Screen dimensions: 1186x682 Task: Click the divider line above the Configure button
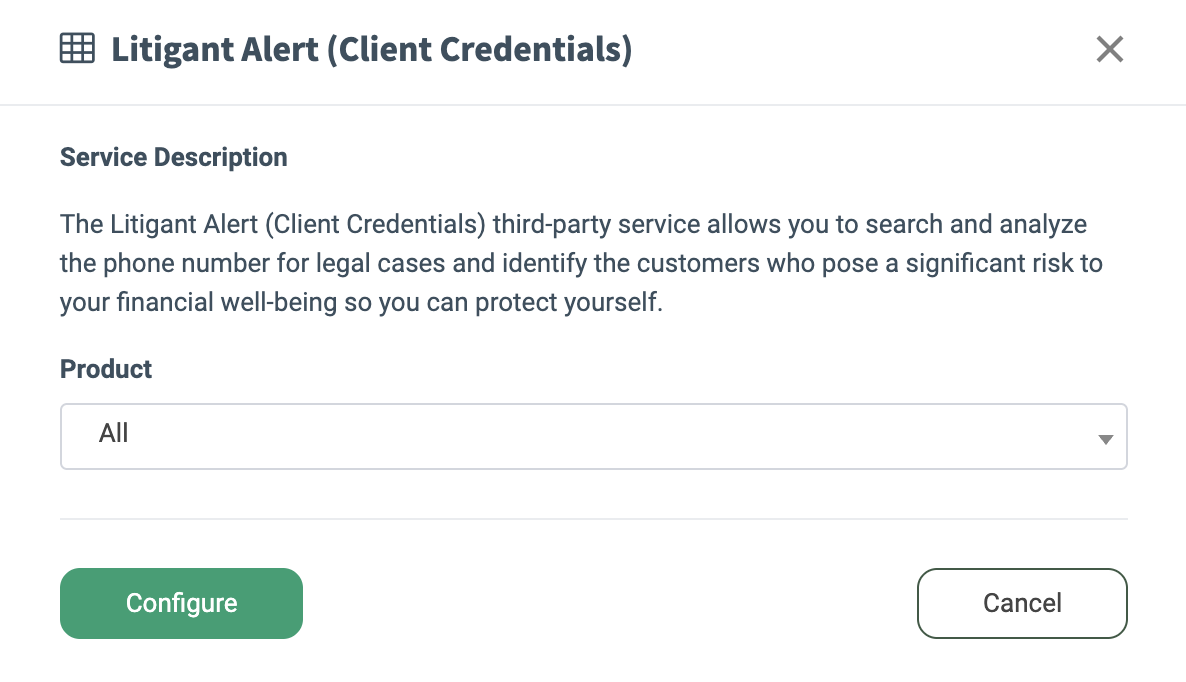(x=593, y=519)
